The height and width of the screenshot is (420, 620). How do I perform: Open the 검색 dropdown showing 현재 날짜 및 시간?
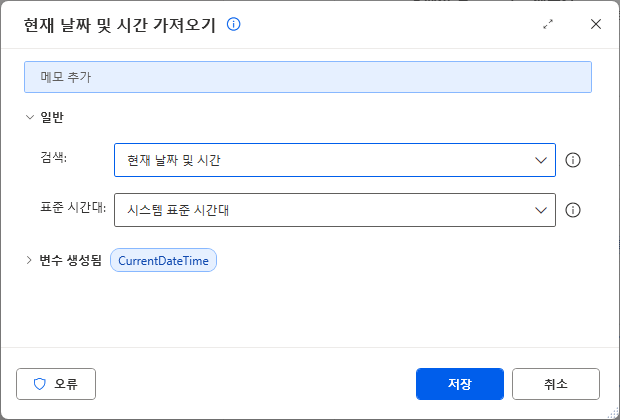335,160
